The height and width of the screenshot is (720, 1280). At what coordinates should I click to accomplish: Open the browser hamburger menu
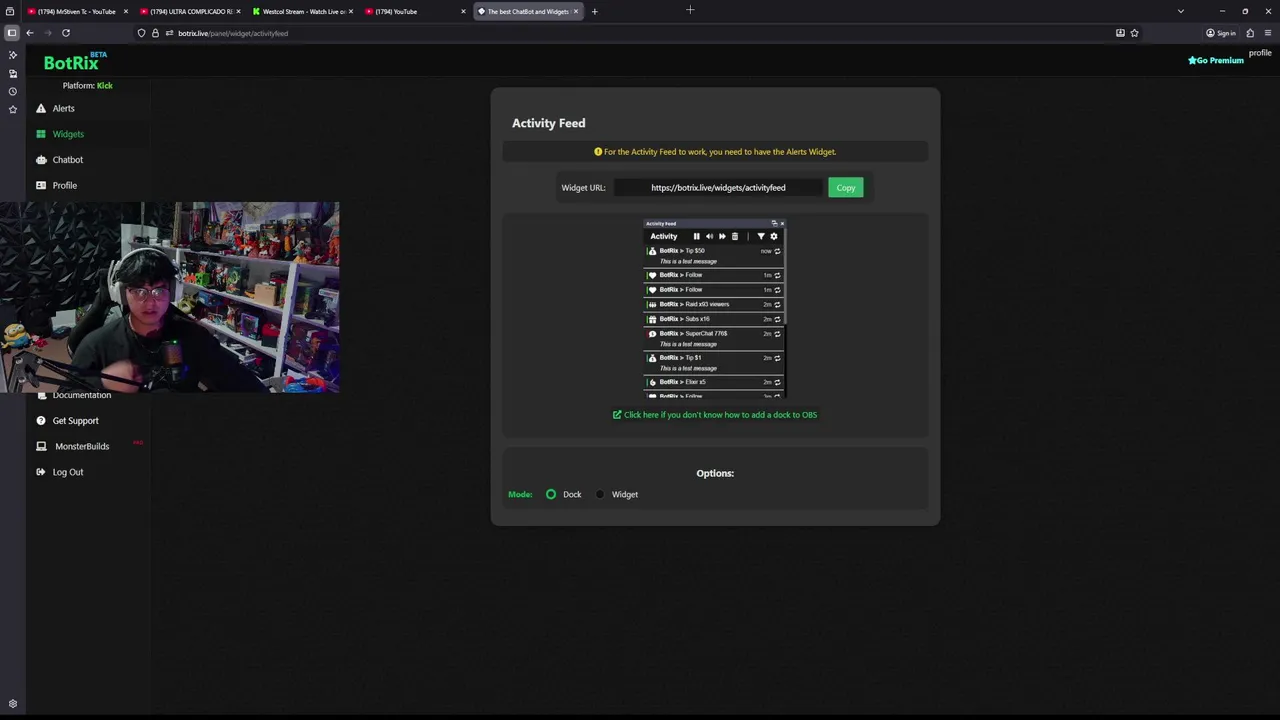pos(1268,33)
